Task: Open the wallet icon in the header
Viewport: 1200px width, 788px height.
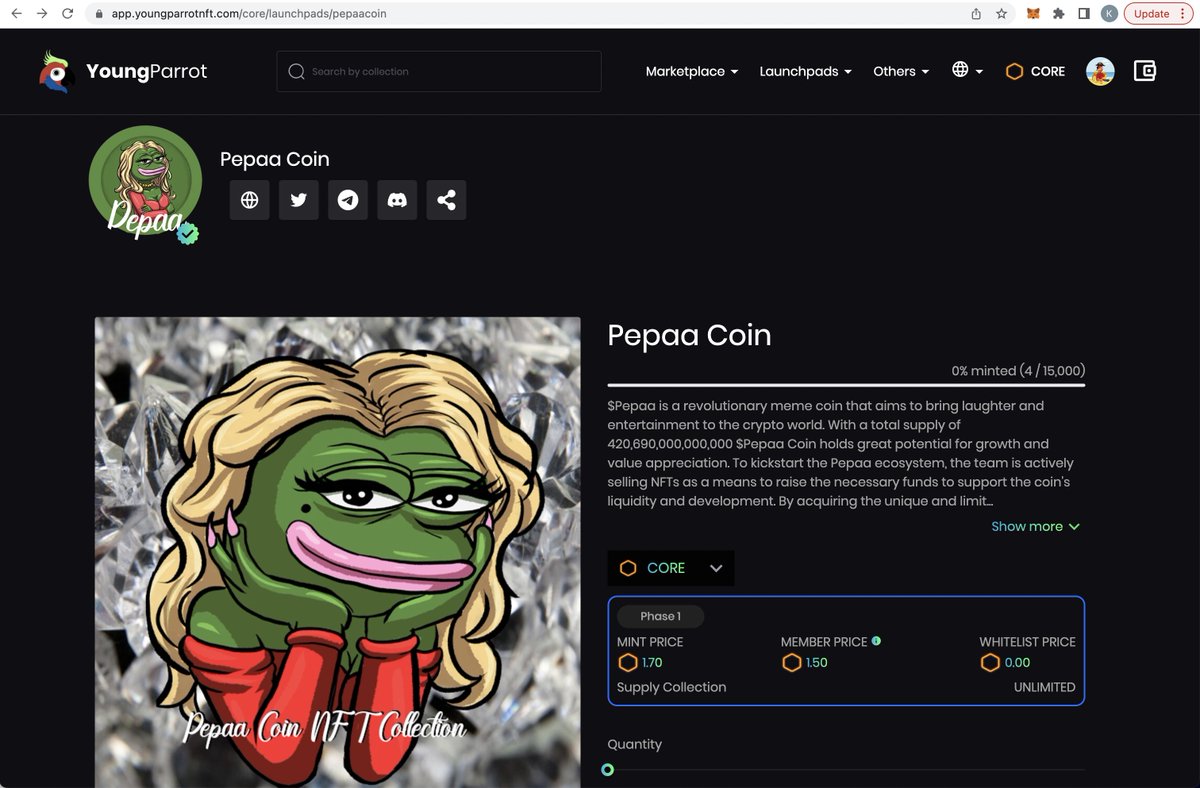Action: coord(1144,71)
